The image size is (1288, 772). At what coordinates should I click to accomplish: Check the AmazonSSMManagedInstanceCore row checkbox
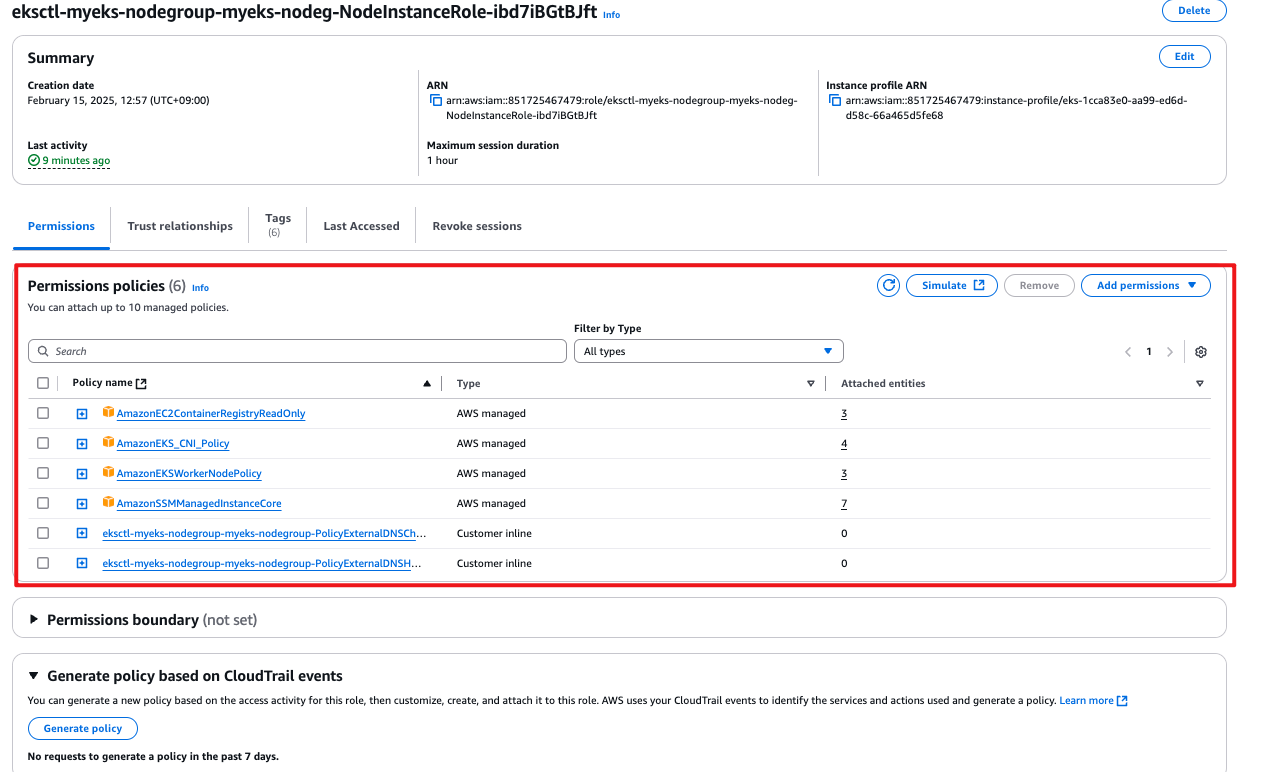43,503
